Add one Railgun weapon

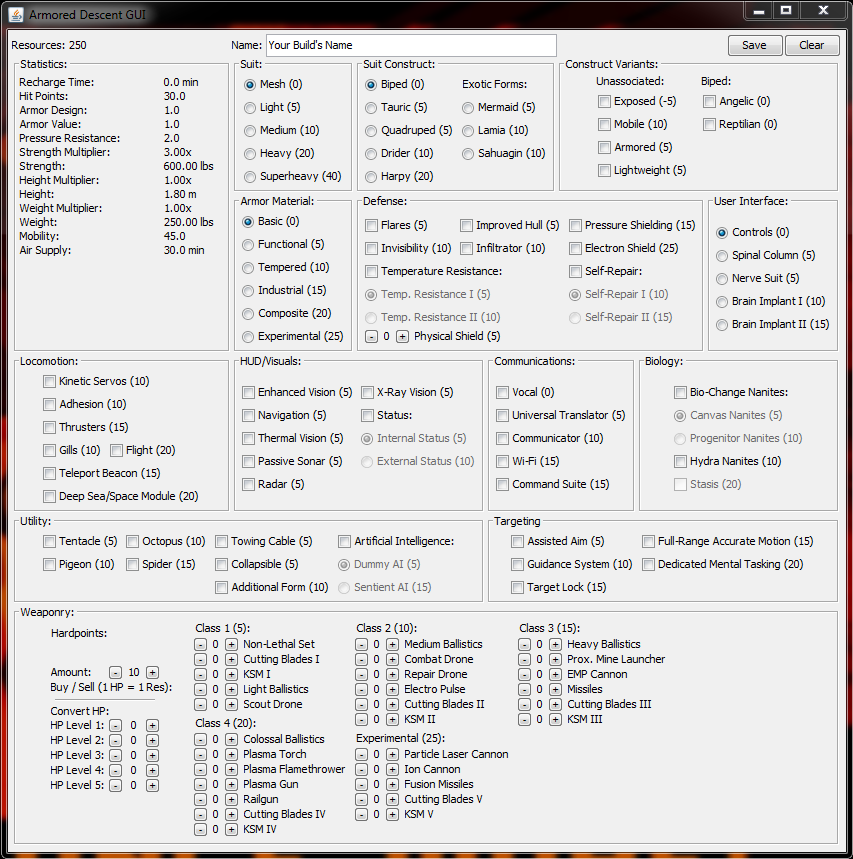pyautogui.click(x=231, y=799)
